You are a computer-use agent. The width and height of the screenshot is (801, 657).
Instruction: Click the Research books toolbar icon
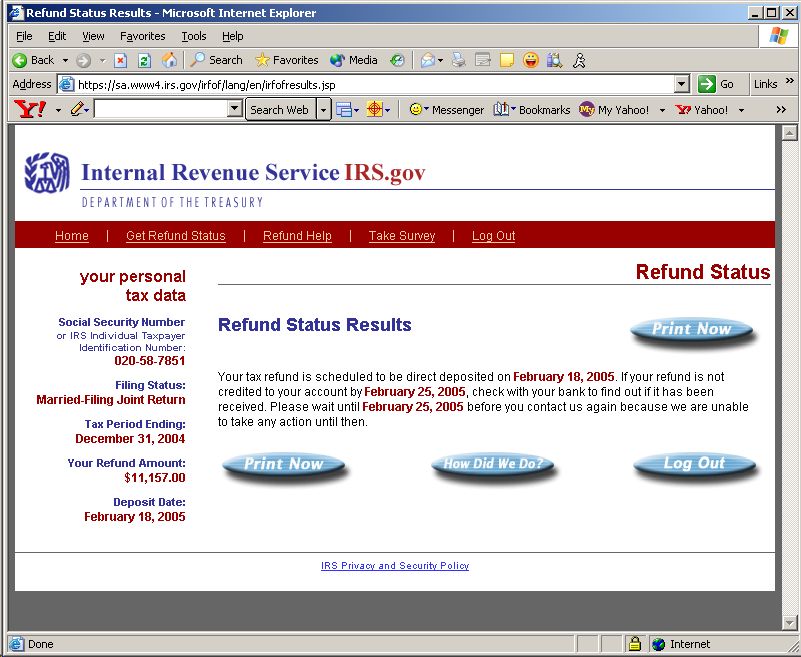555,61
